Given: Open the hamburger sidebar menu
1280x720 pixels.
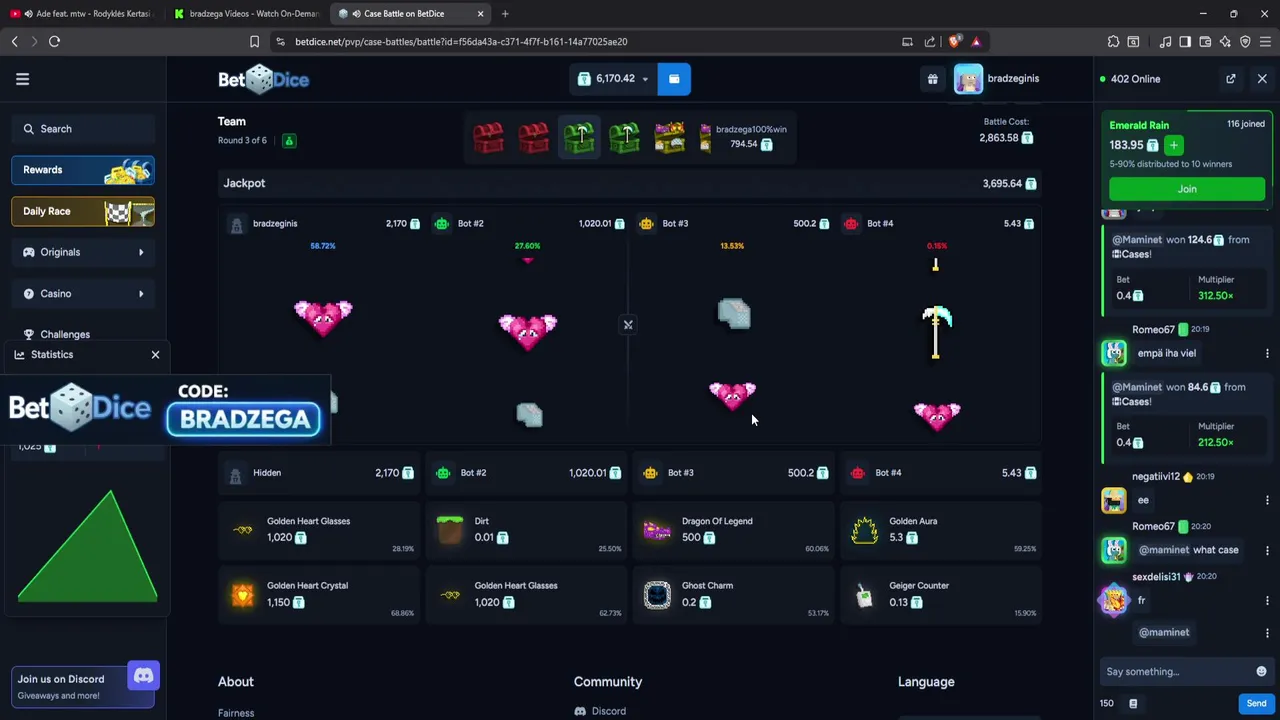Looking at the screenshot, I should click(22, 79).
